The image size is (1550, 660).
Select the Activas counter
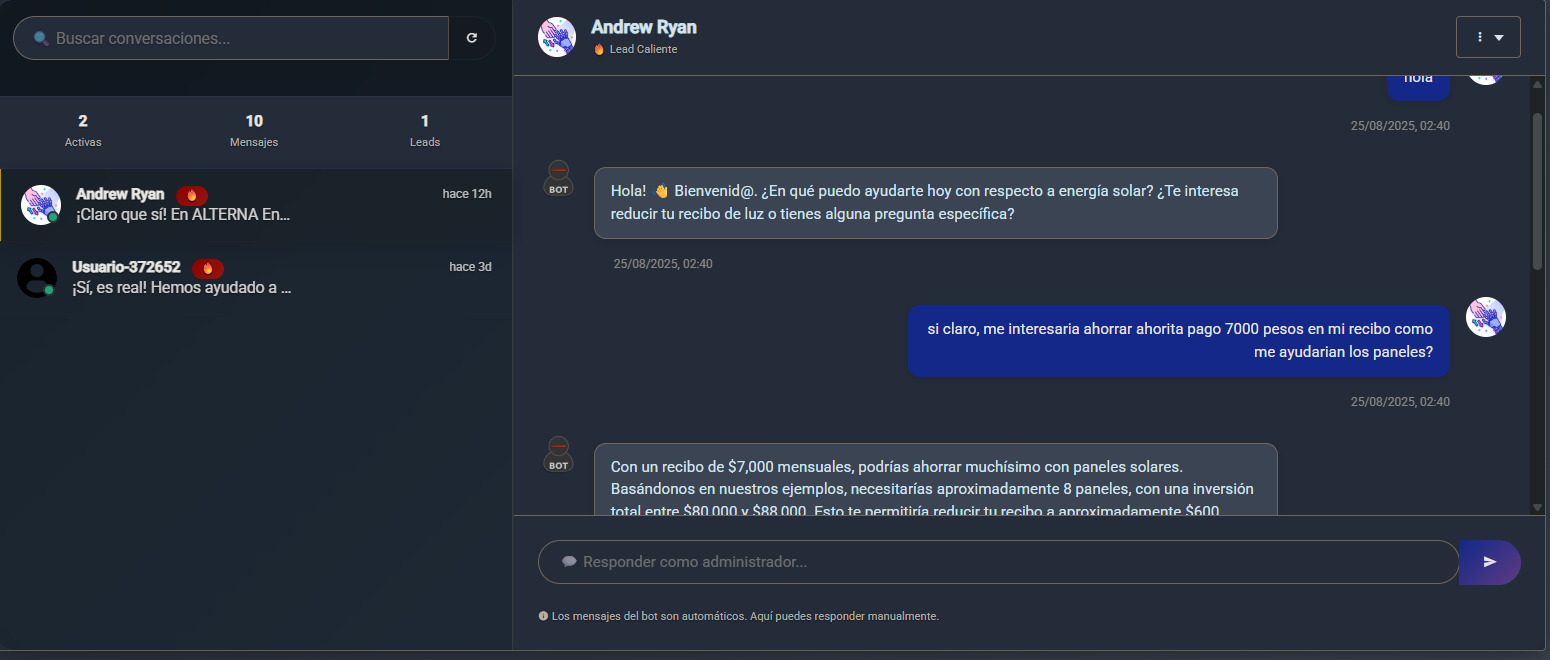tap(83, 130)
